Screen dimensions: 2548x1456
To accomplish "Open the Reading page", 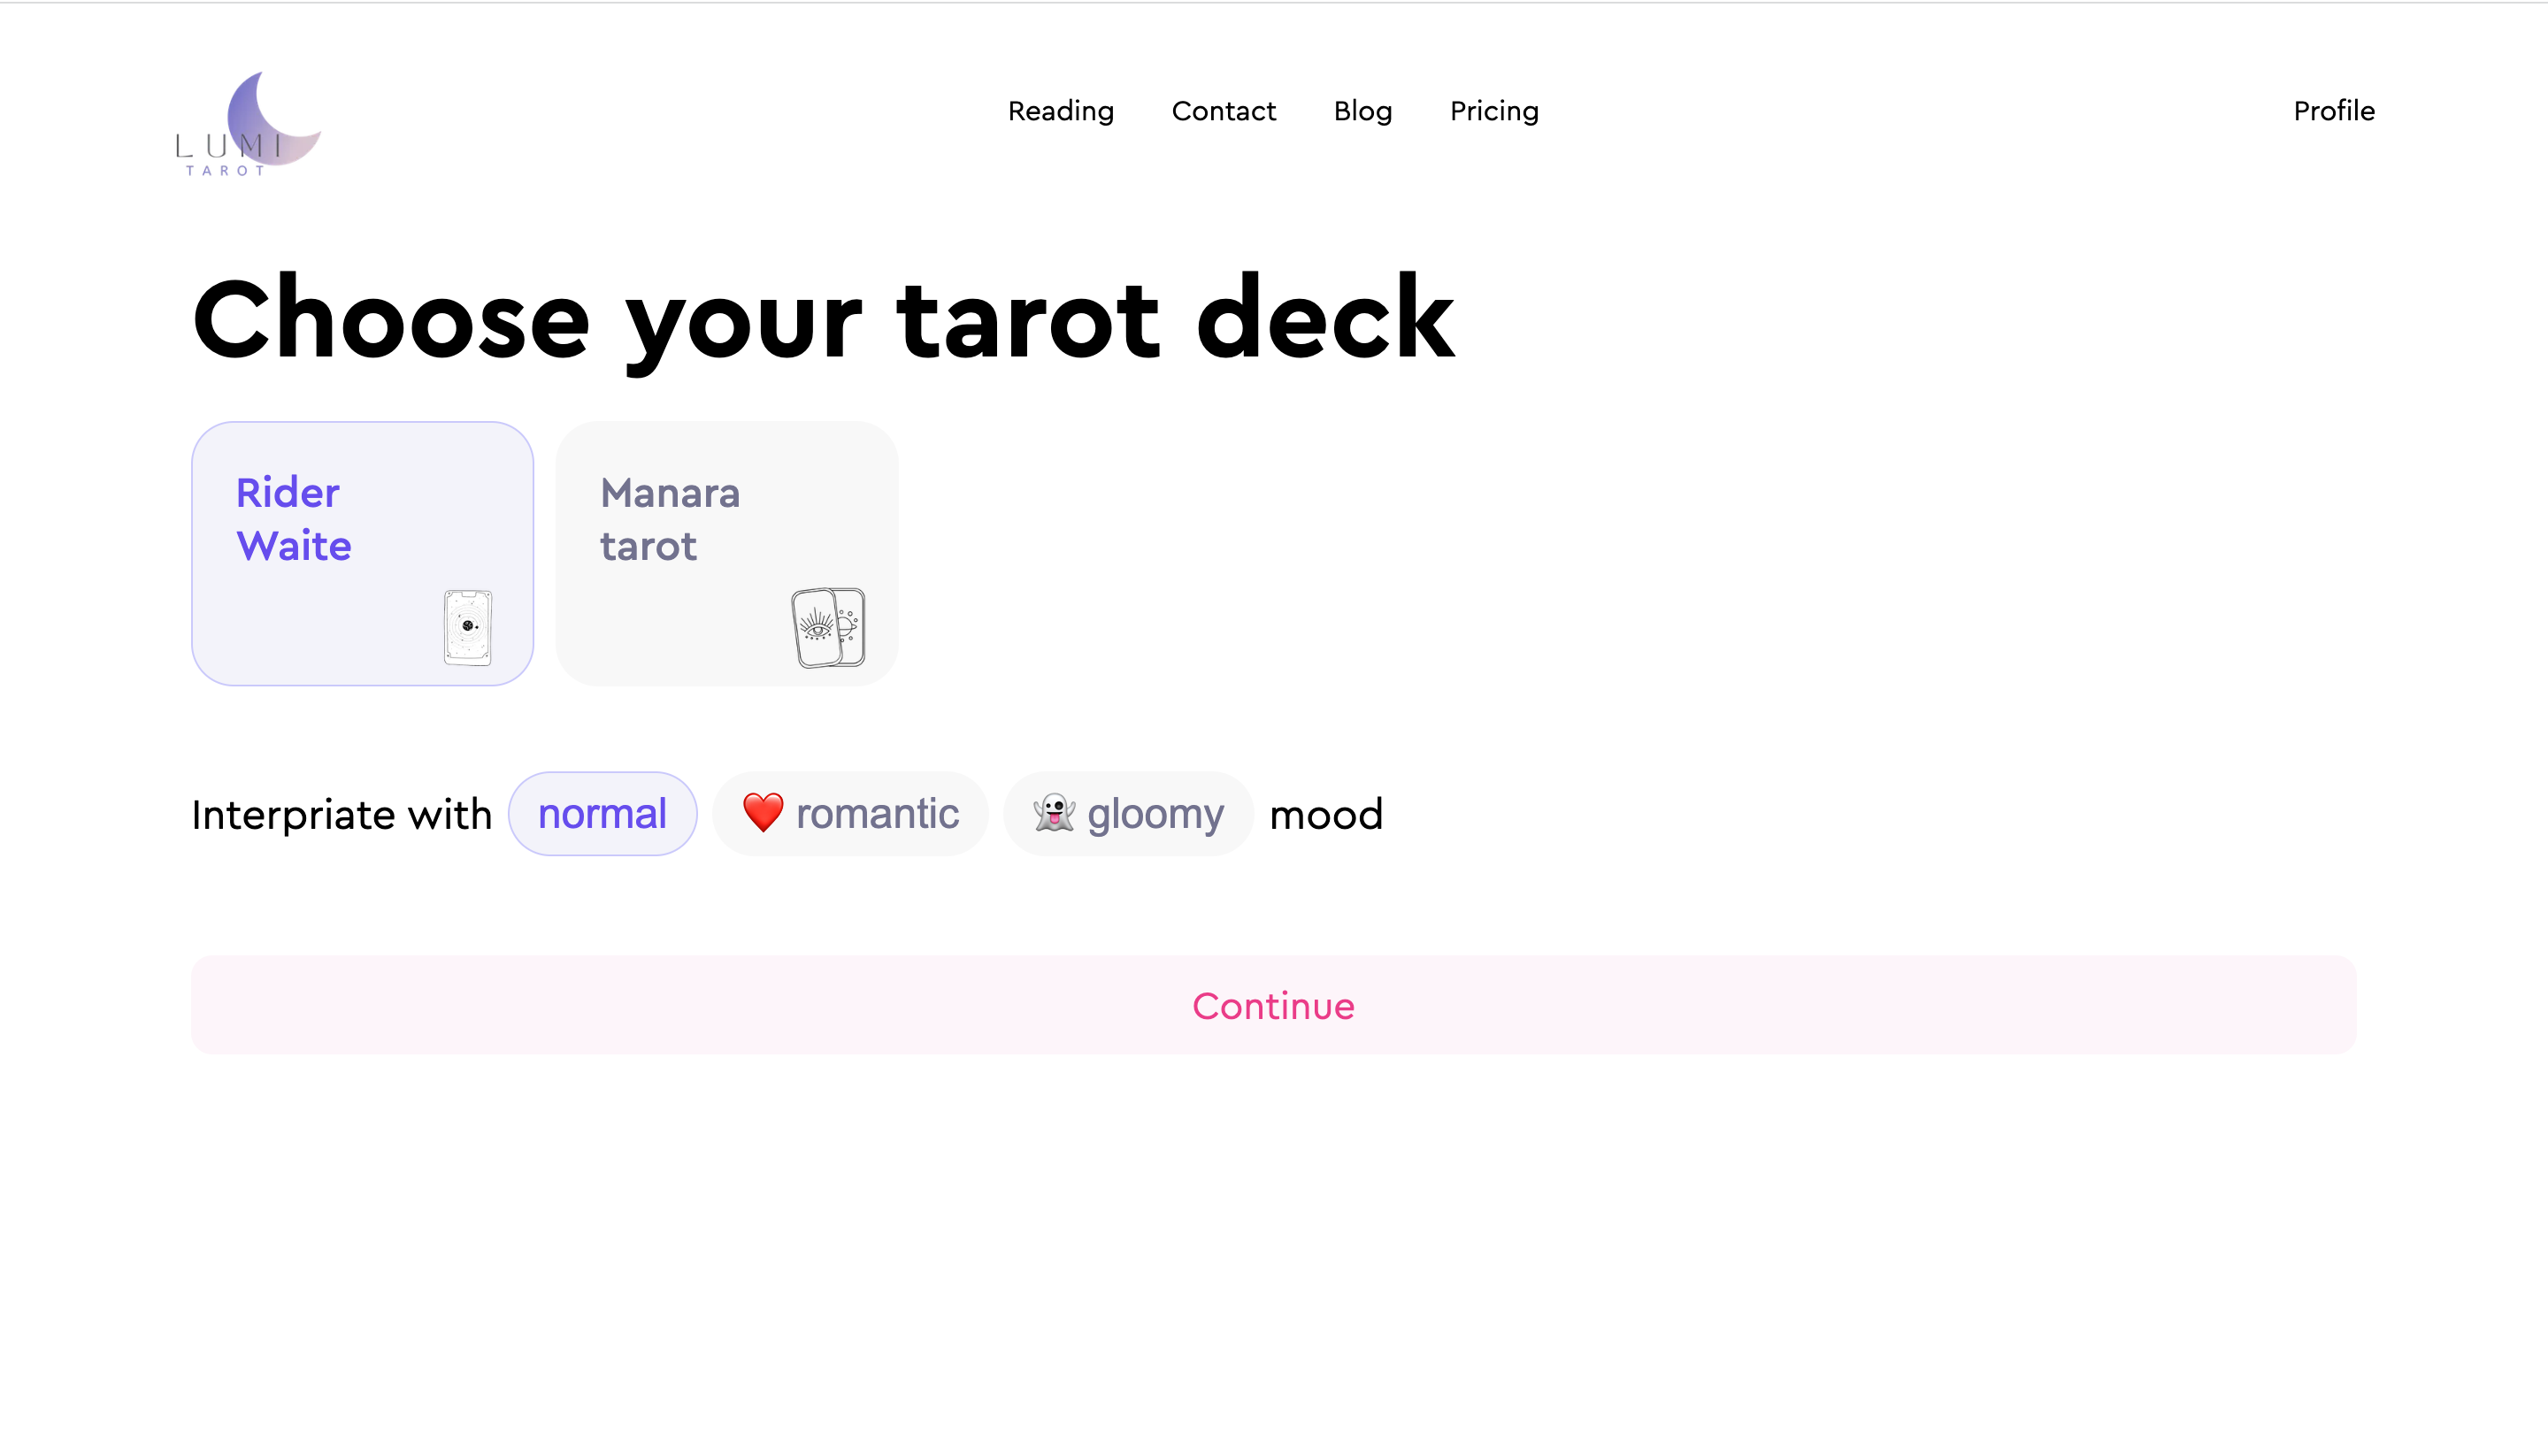I will coord(1060,111).
